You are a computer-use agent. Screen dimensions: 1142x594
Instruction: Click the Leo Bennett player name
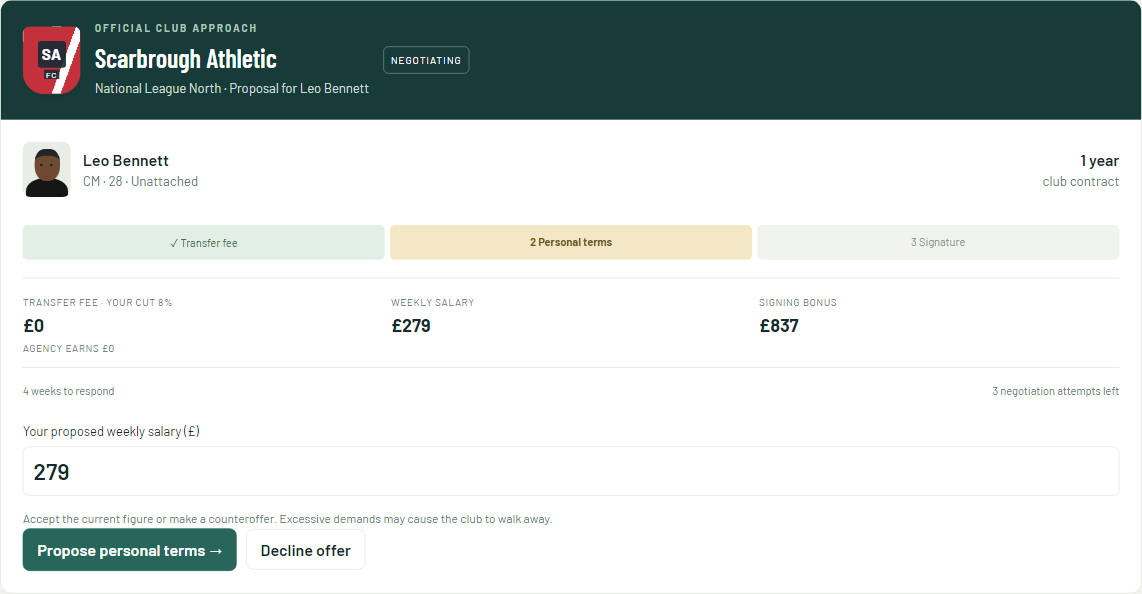click(x=126, y=161)
